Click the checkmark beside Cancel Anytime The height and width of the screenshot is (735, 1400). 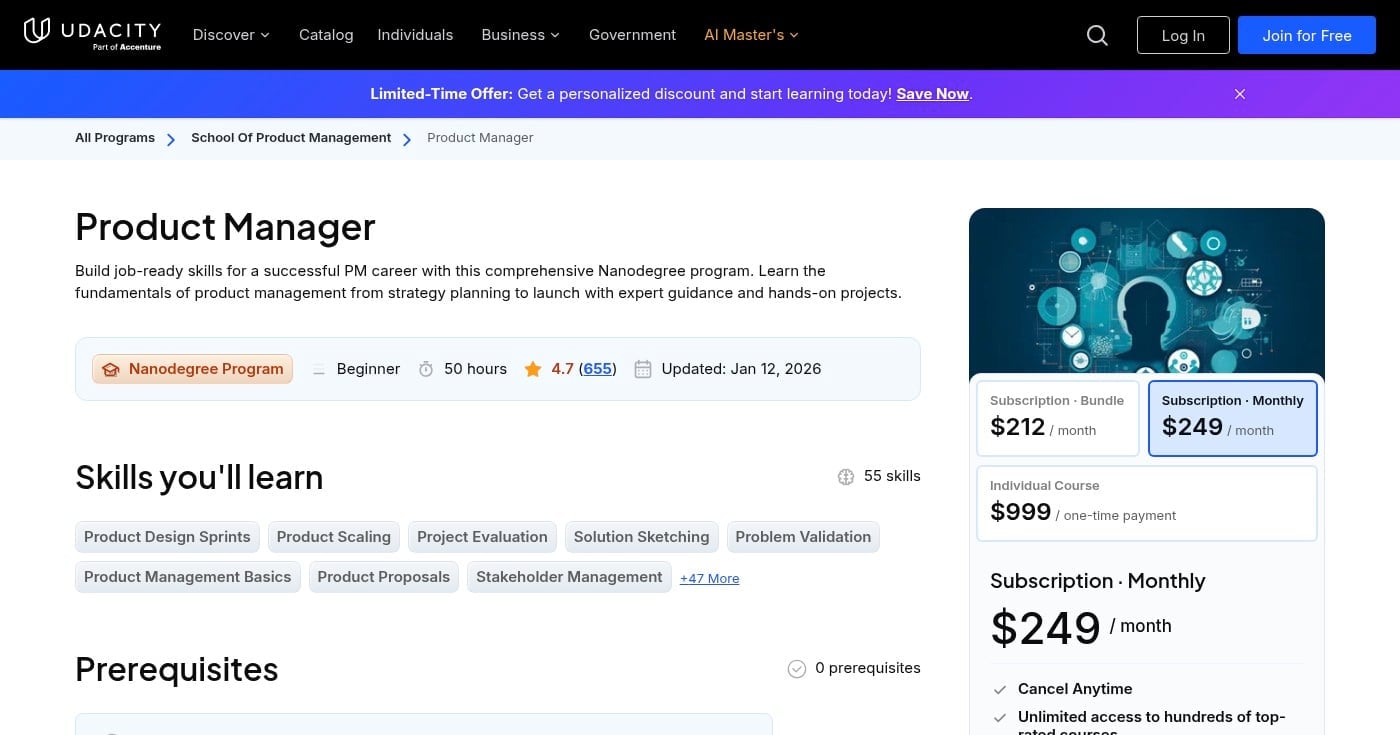1000,690
